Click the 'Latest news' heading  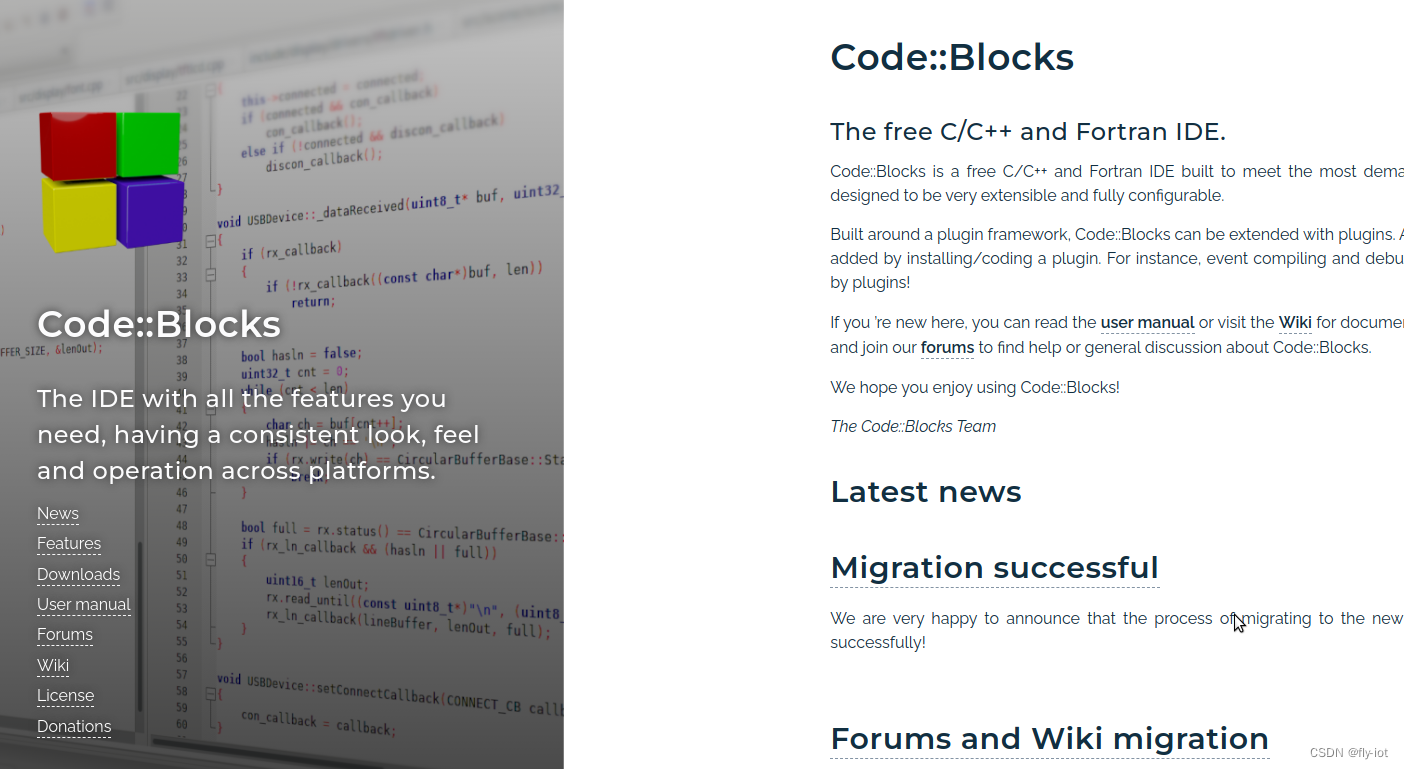tap(926, 492)
